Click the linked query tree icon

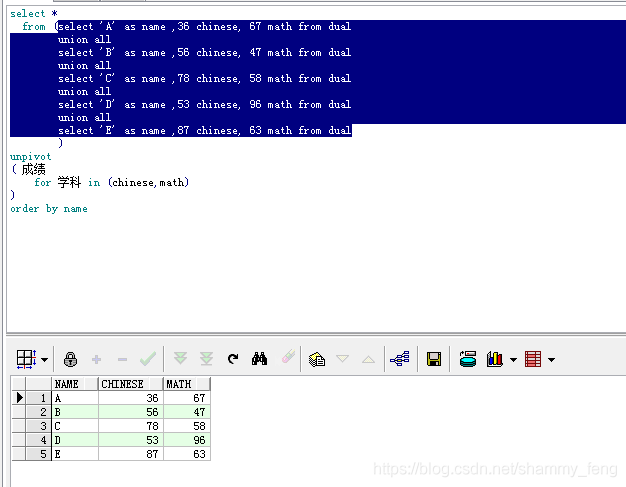pyautogui.click(x=400, y=358)
